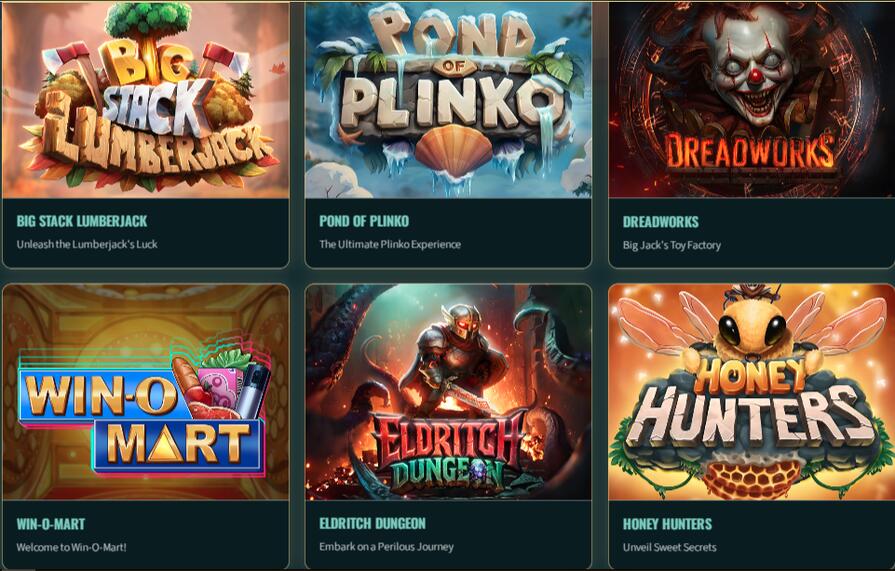Screen dimensions: 895x571
Task: Open the Eldritch Dungeon knight artwork
Action: coord(448,392)
